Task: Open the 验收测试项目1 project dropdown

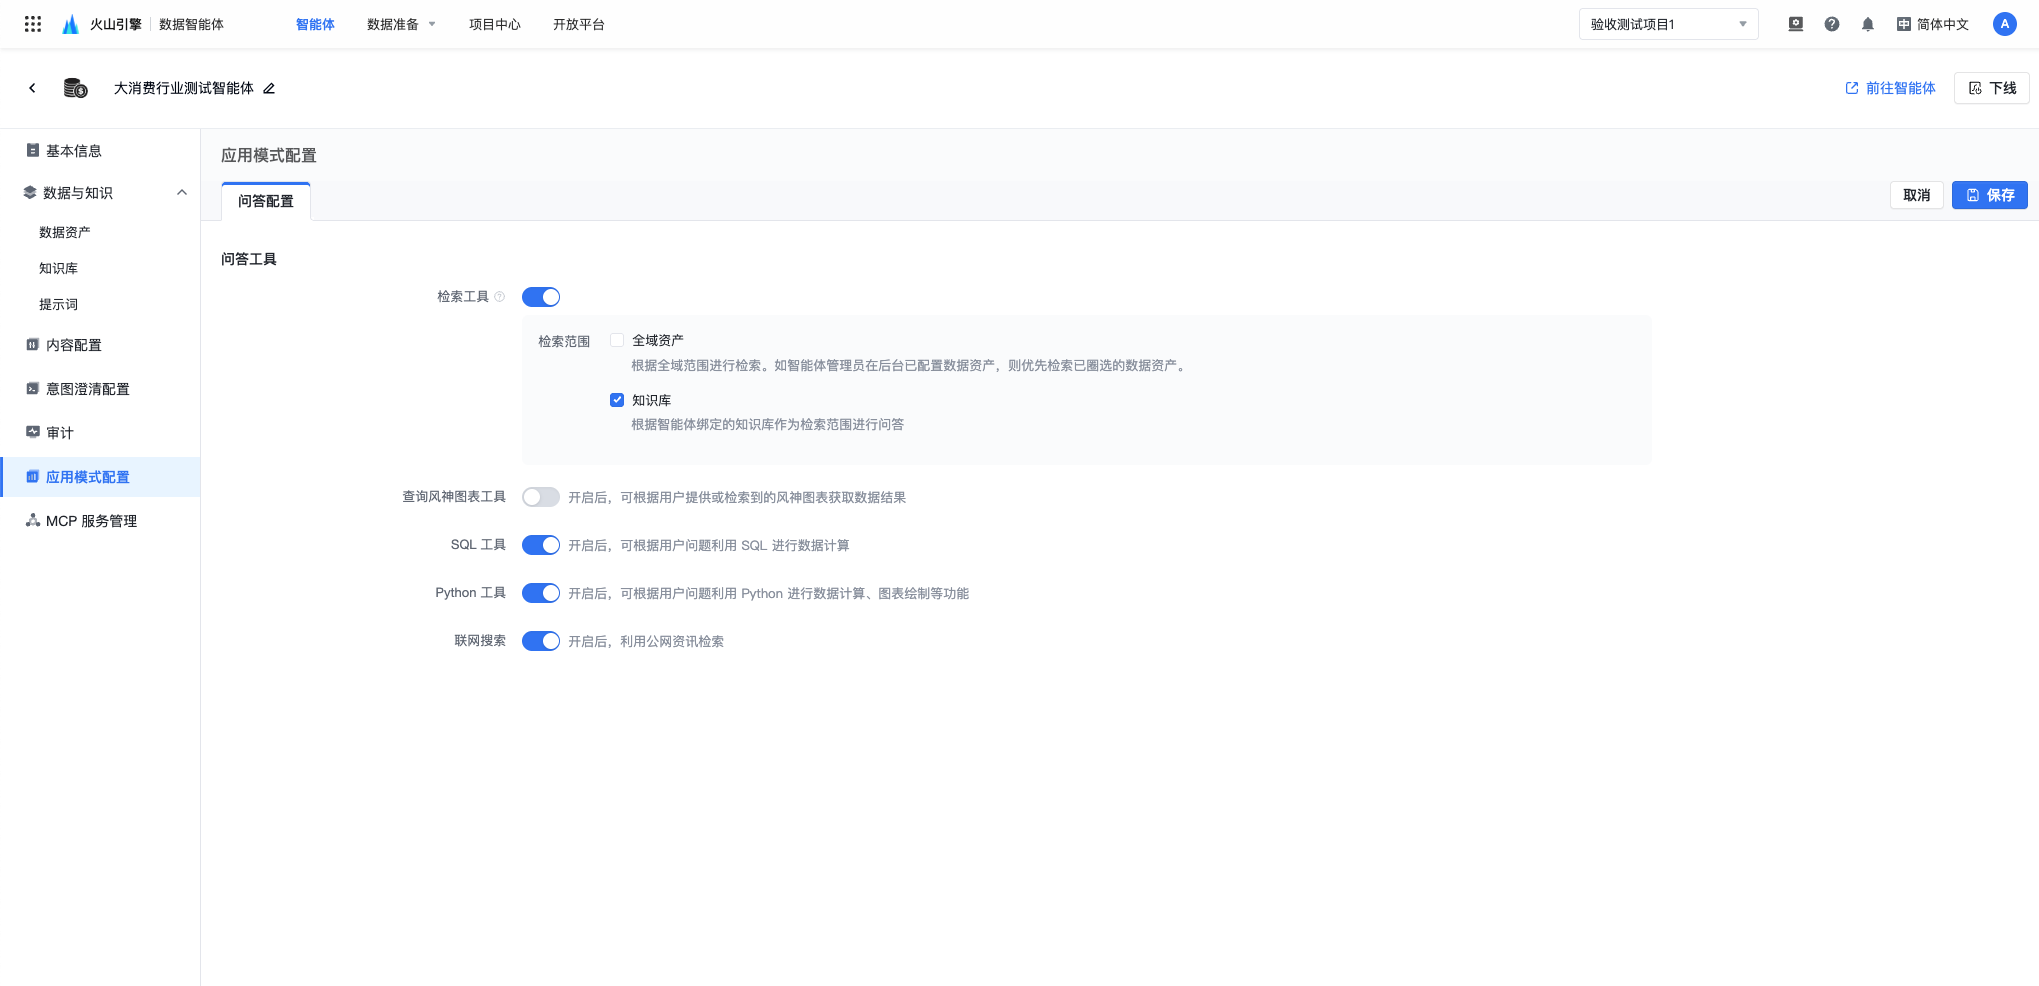Action: click(1668, 24)
